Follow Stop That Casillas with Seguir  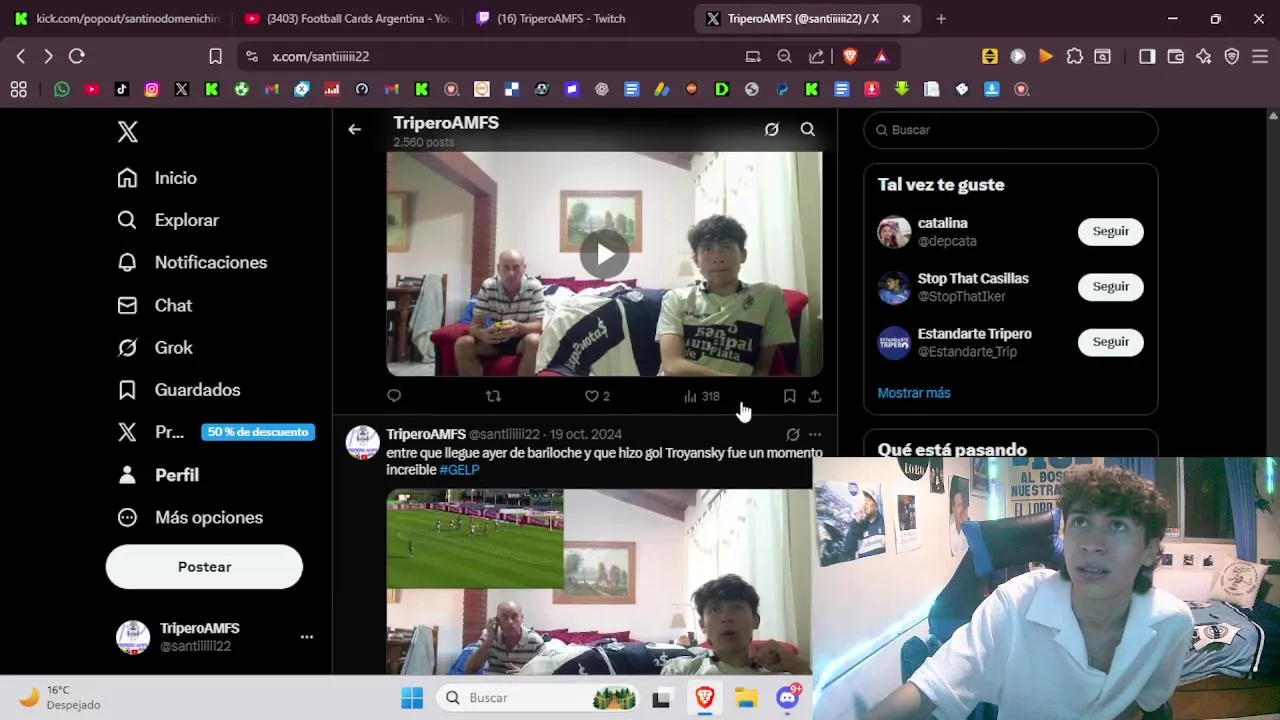point(1110,286)
